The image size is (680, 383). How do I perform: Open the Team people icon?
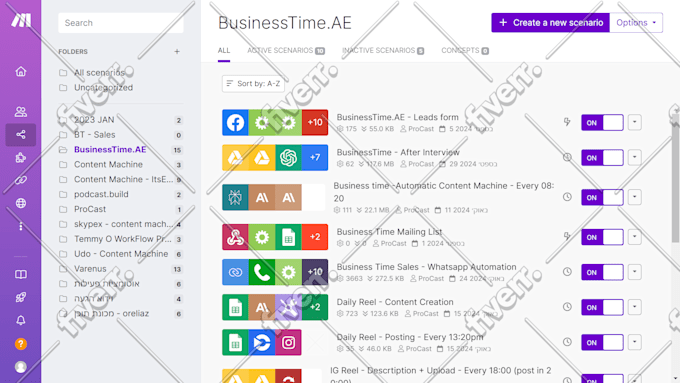coord(21,111)
